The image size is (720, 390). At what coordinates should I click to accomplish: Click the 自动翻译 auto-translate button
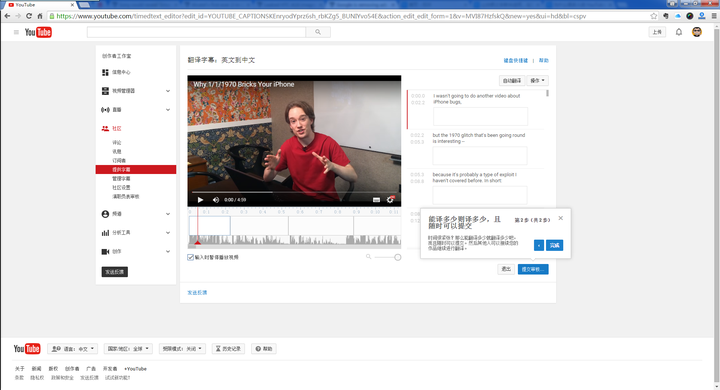(x=512, y=80)
